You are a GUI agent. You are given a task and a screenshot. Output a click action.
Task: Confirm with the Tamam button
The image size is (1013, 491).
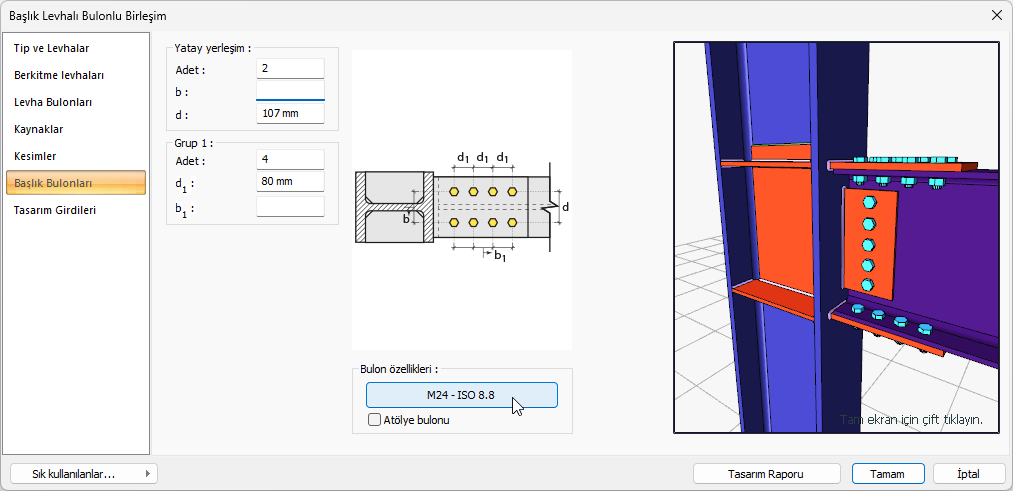point(888,474)
